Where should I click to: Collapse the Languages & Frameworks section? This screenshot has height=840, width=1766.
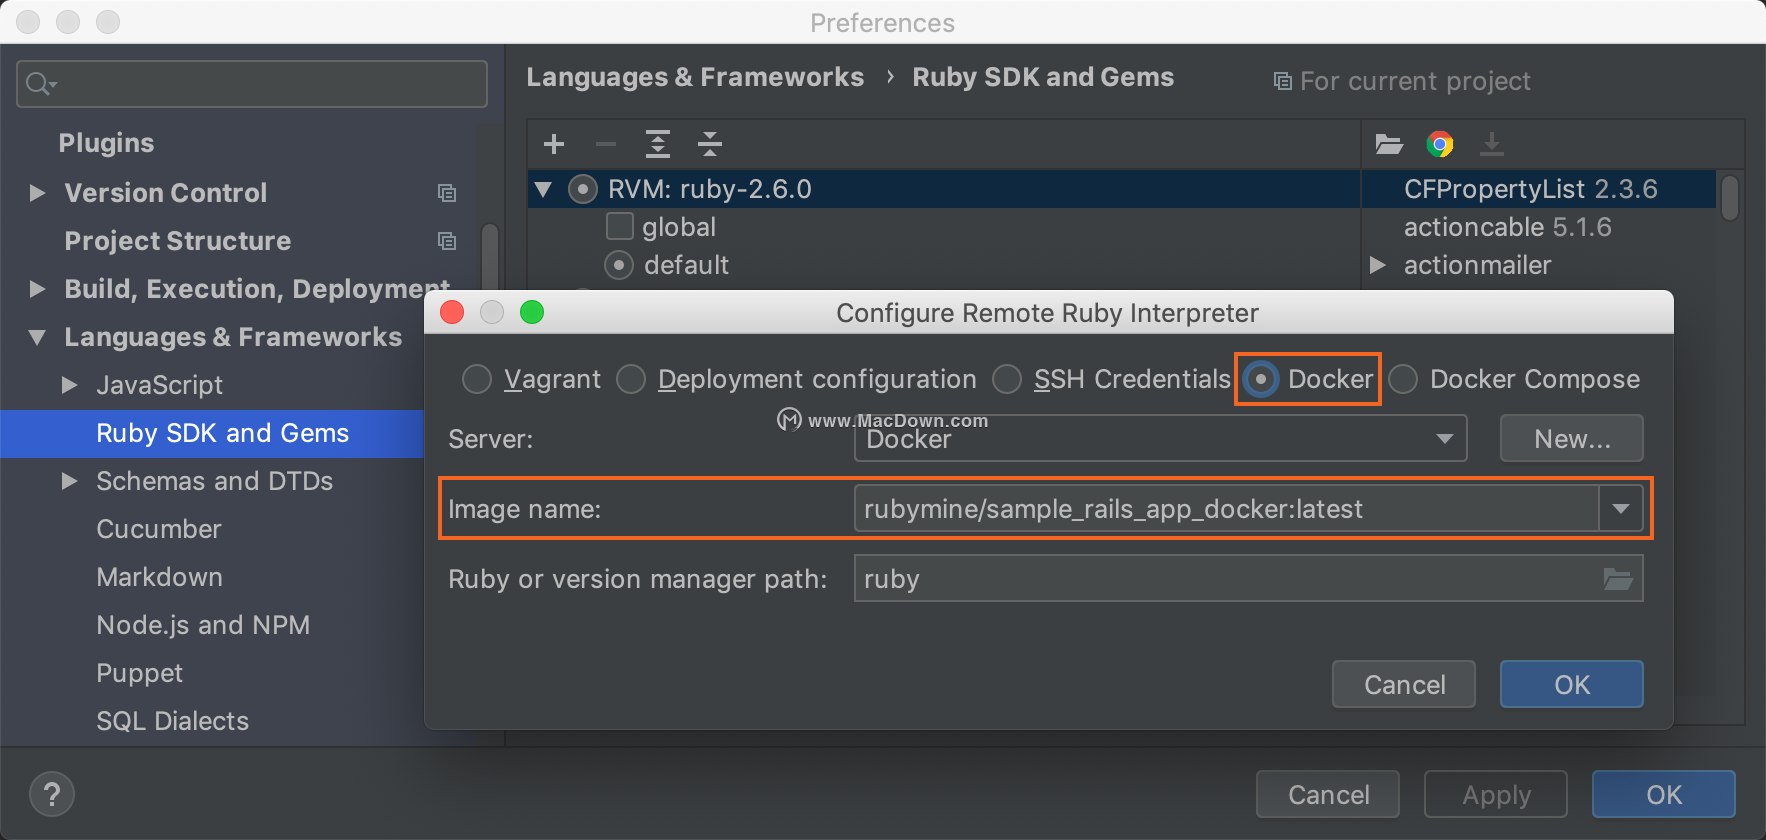coord(37,337)
